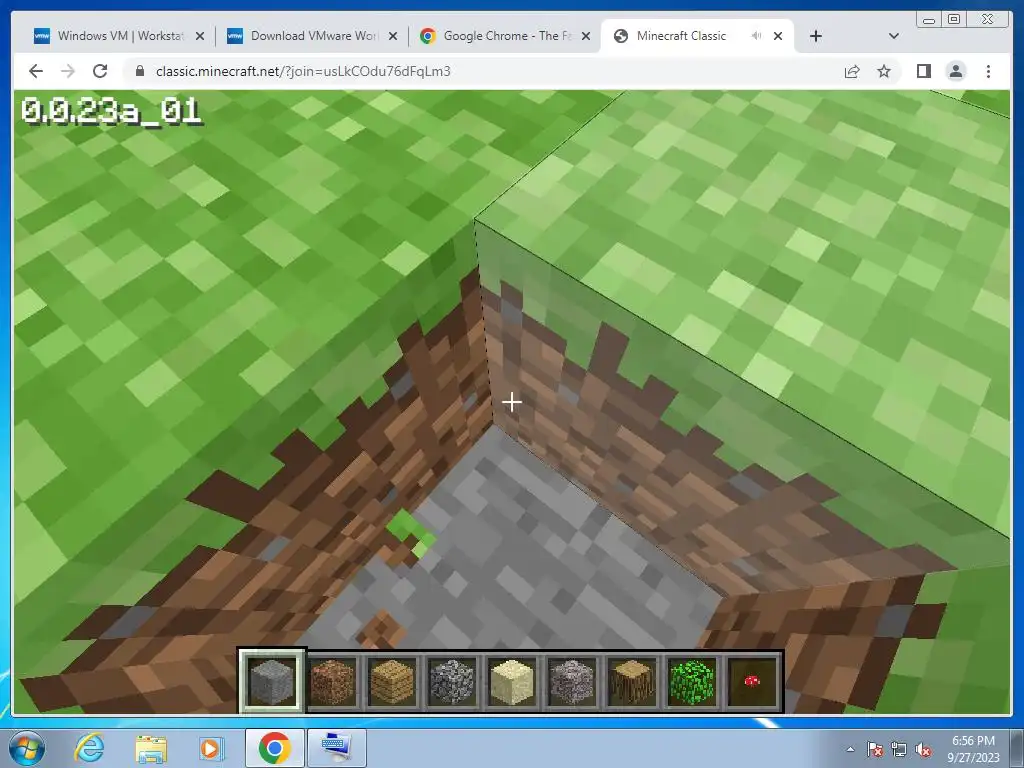Select the dirt block in hotbar

click(332, 681)
